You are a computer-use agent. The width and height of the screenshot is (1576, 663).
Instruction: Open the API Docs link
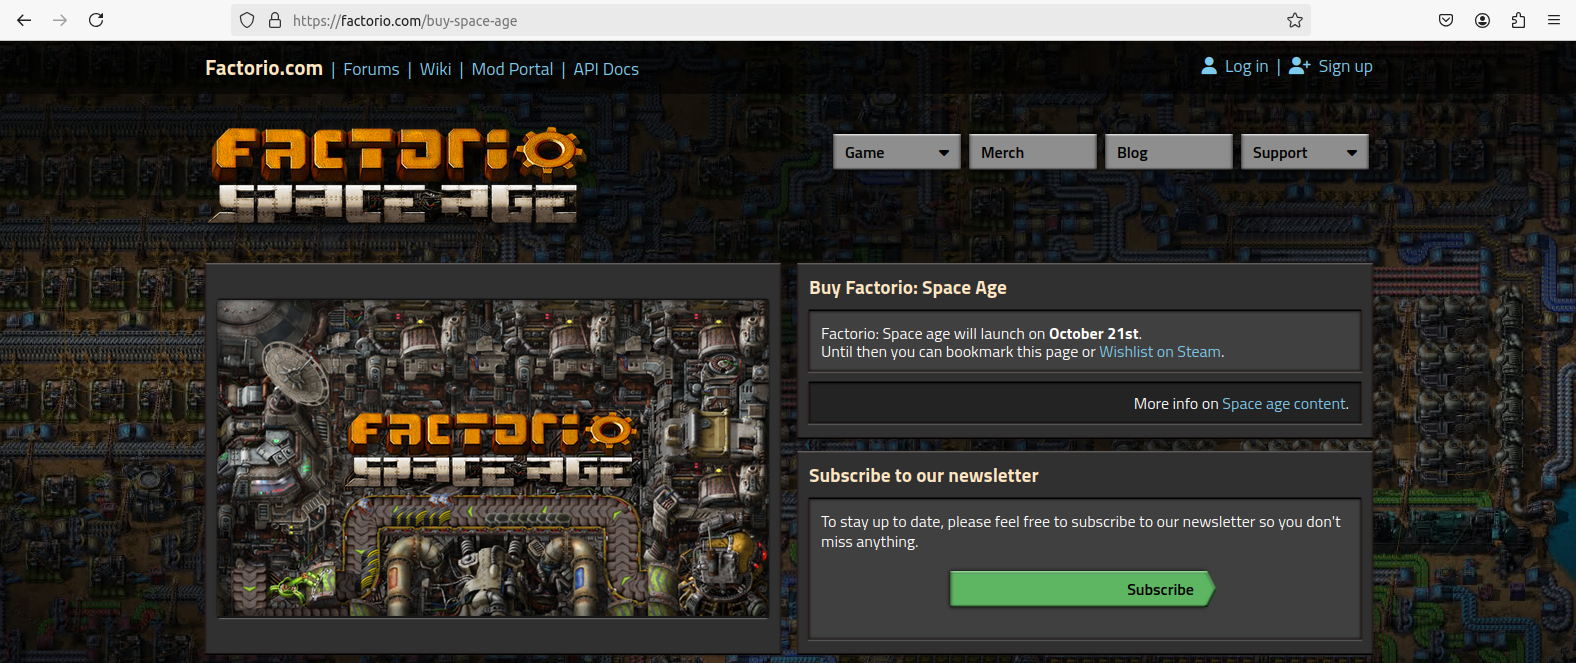606,69
